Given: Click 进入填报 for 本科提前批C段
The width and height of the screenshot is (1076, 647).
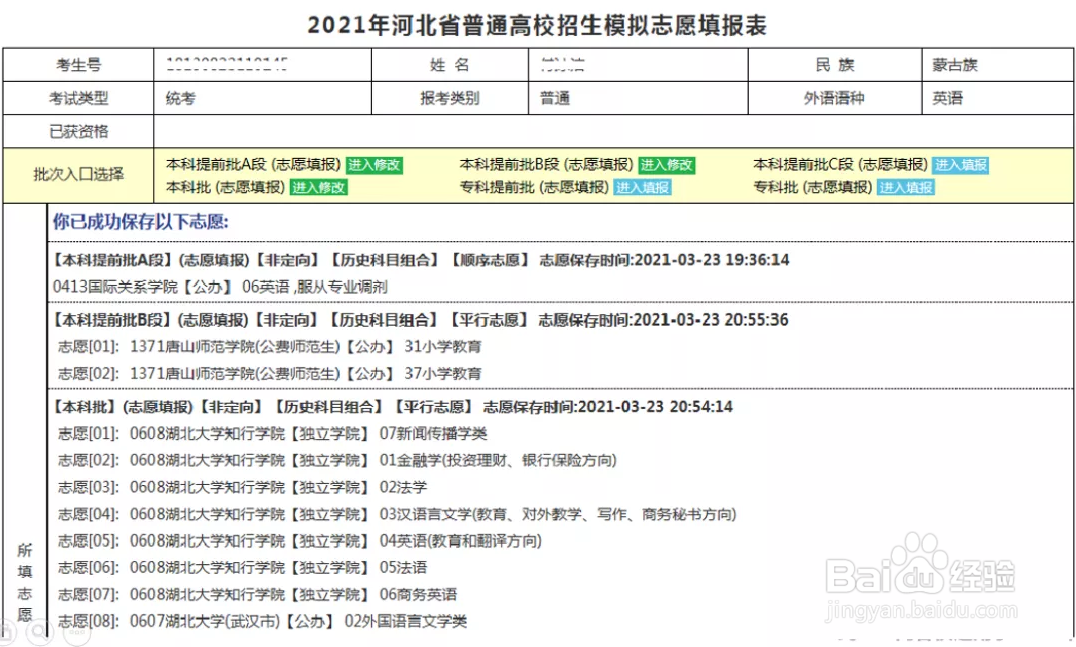Looking at the screenshot, I should pos(961,165).
